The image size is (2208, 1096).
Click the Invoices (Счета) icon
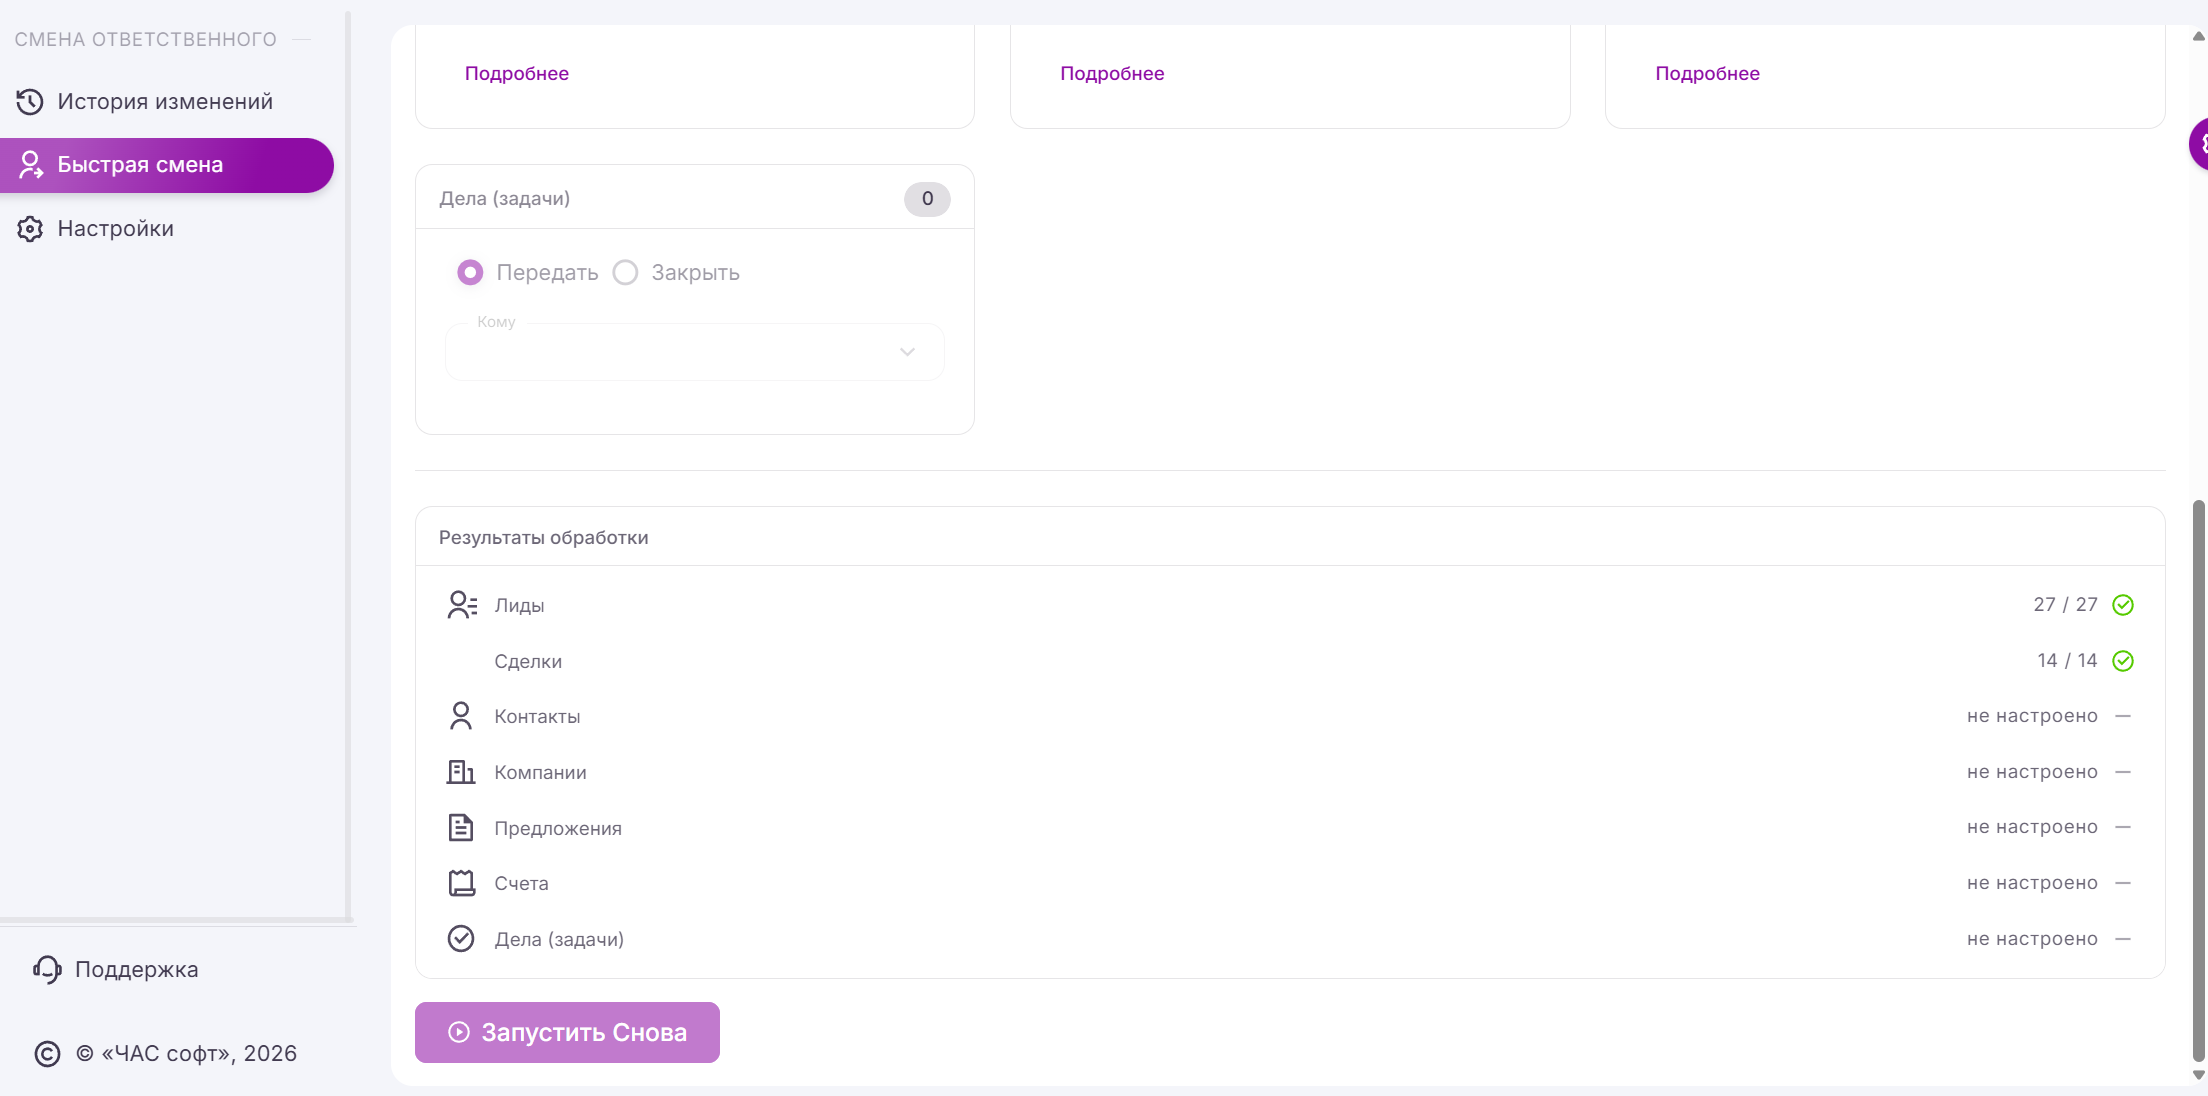[461, 883]
